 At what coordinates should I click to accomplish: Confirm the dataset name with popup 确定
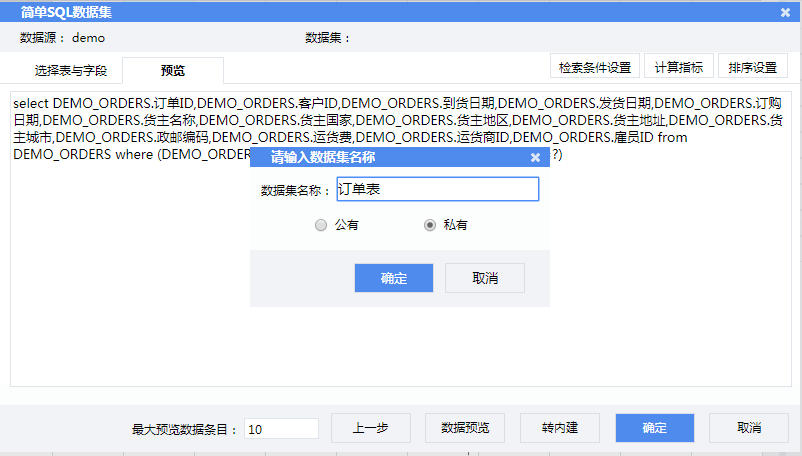click(394, 278)
